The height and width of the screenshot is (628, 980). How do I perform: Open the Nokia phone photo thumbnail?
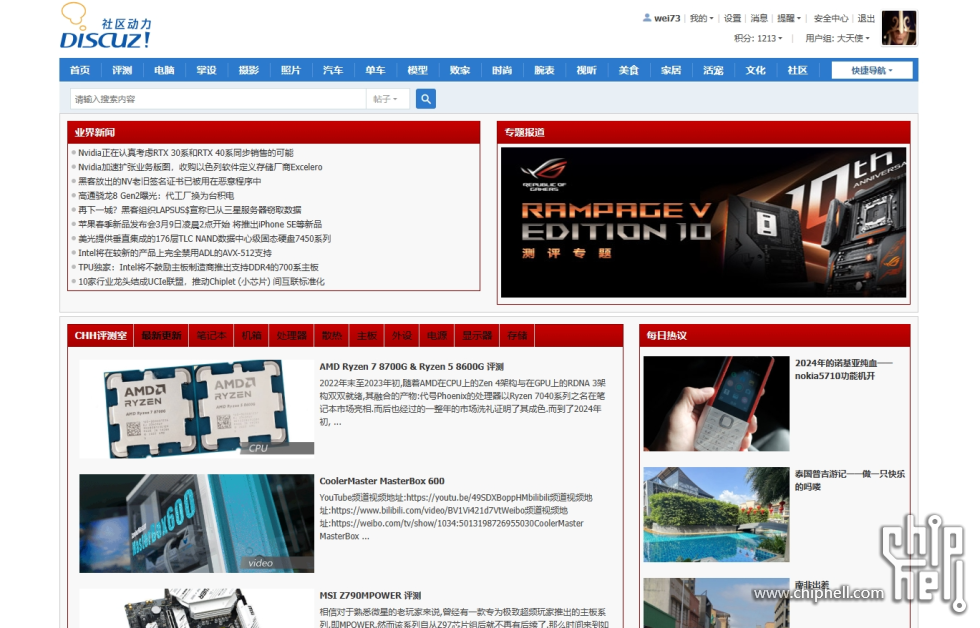tap(716, 404)
